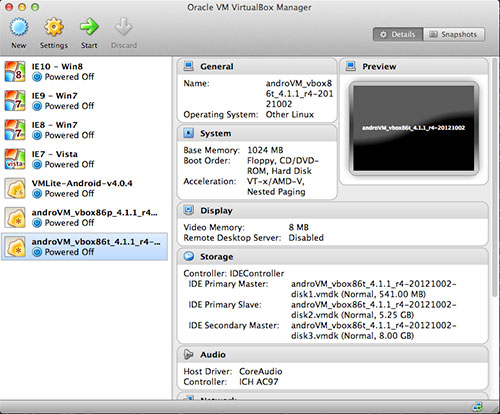Click the VM preview thumbnail

[x=414, y=128]
